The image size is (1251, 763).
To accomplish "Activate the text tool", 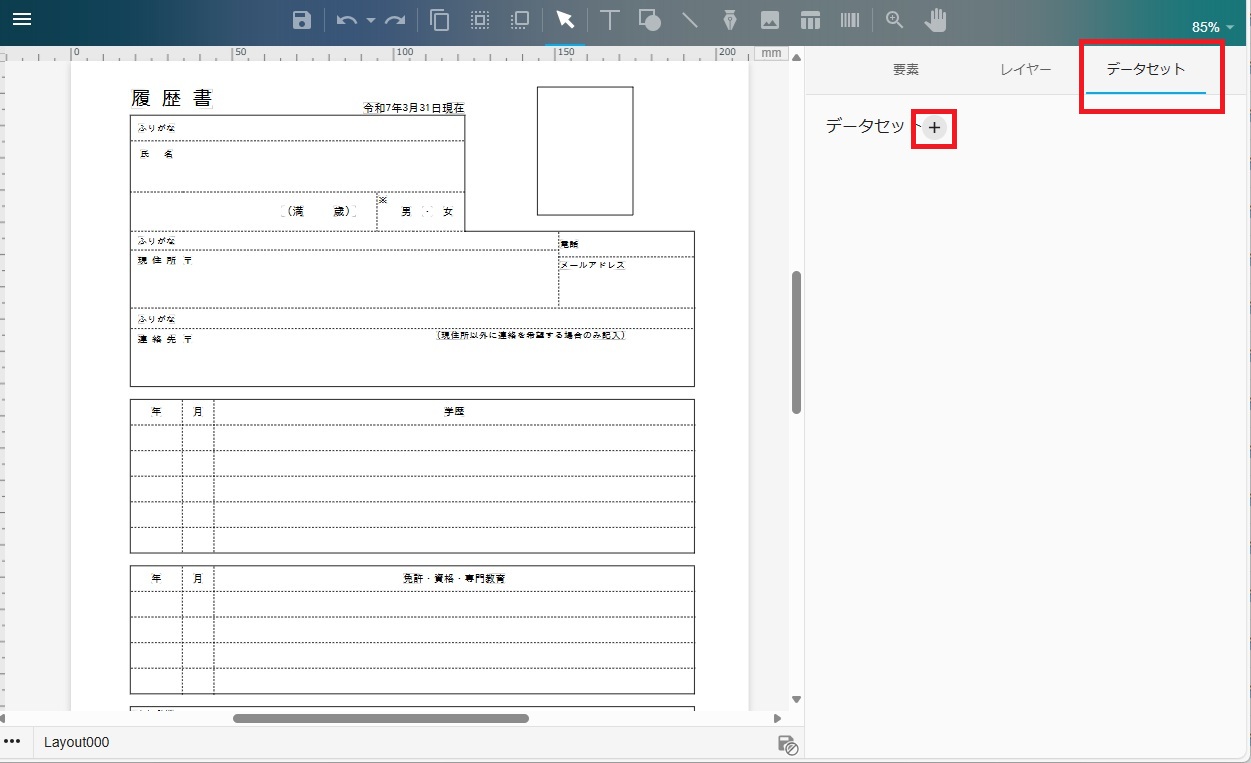I will [x=610, y=20].
